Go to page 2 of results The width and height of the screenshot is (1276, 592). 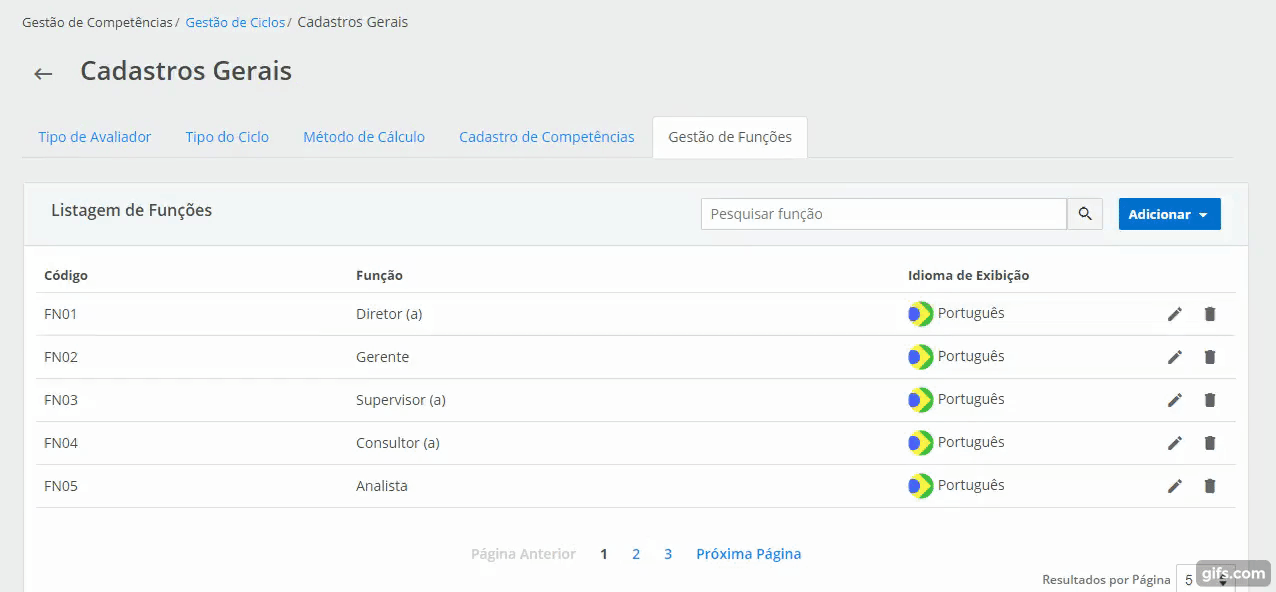[x=636, y=554]
